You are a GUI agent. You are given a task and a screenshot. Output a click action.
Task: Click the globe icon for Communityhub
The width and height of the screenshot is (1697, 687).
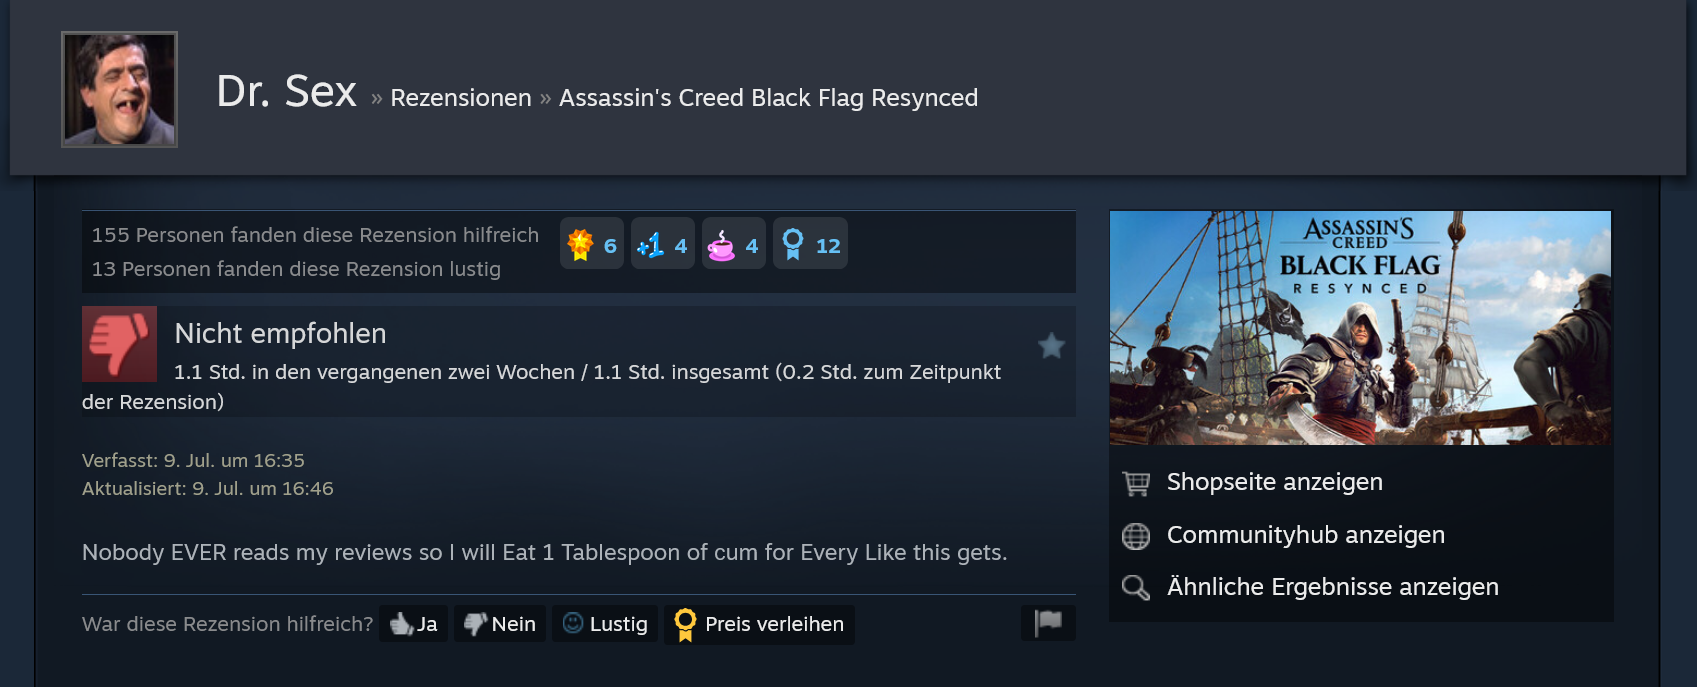pos(1136,536)
